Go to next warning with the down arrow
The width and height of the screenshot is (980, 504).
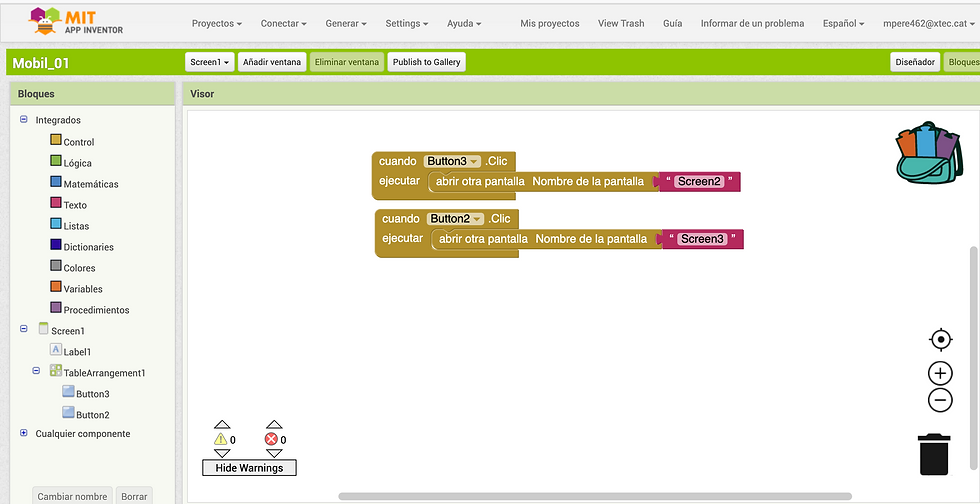click(x=222, y=453)
